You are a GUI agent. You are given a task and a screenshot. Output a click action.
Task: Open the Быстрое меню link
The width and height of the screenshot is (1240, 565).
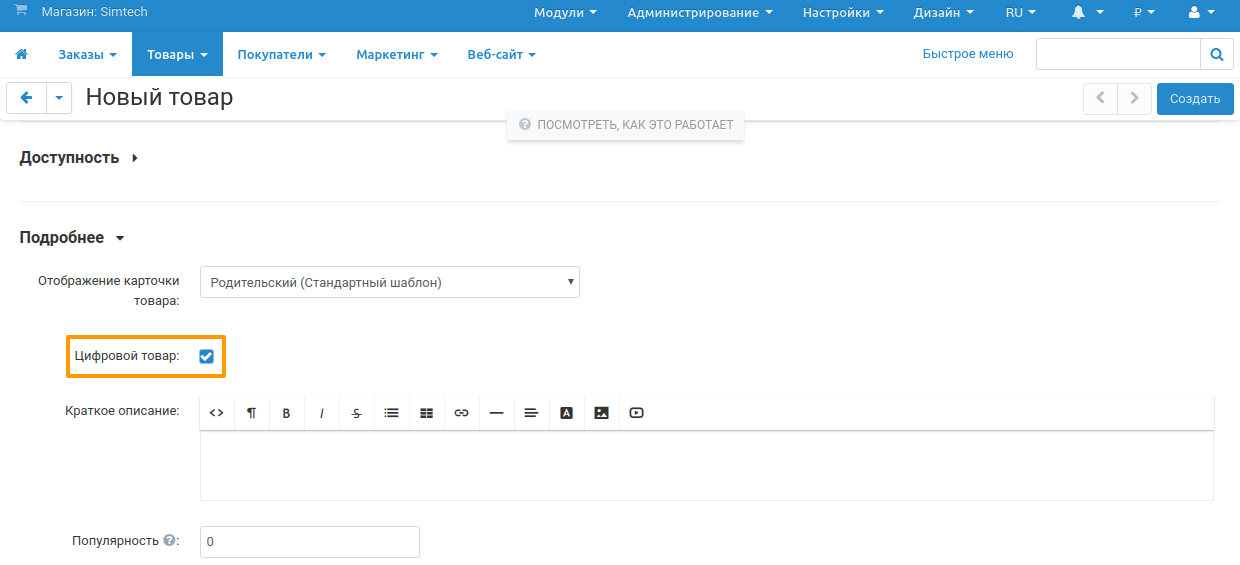pos(967,54)
